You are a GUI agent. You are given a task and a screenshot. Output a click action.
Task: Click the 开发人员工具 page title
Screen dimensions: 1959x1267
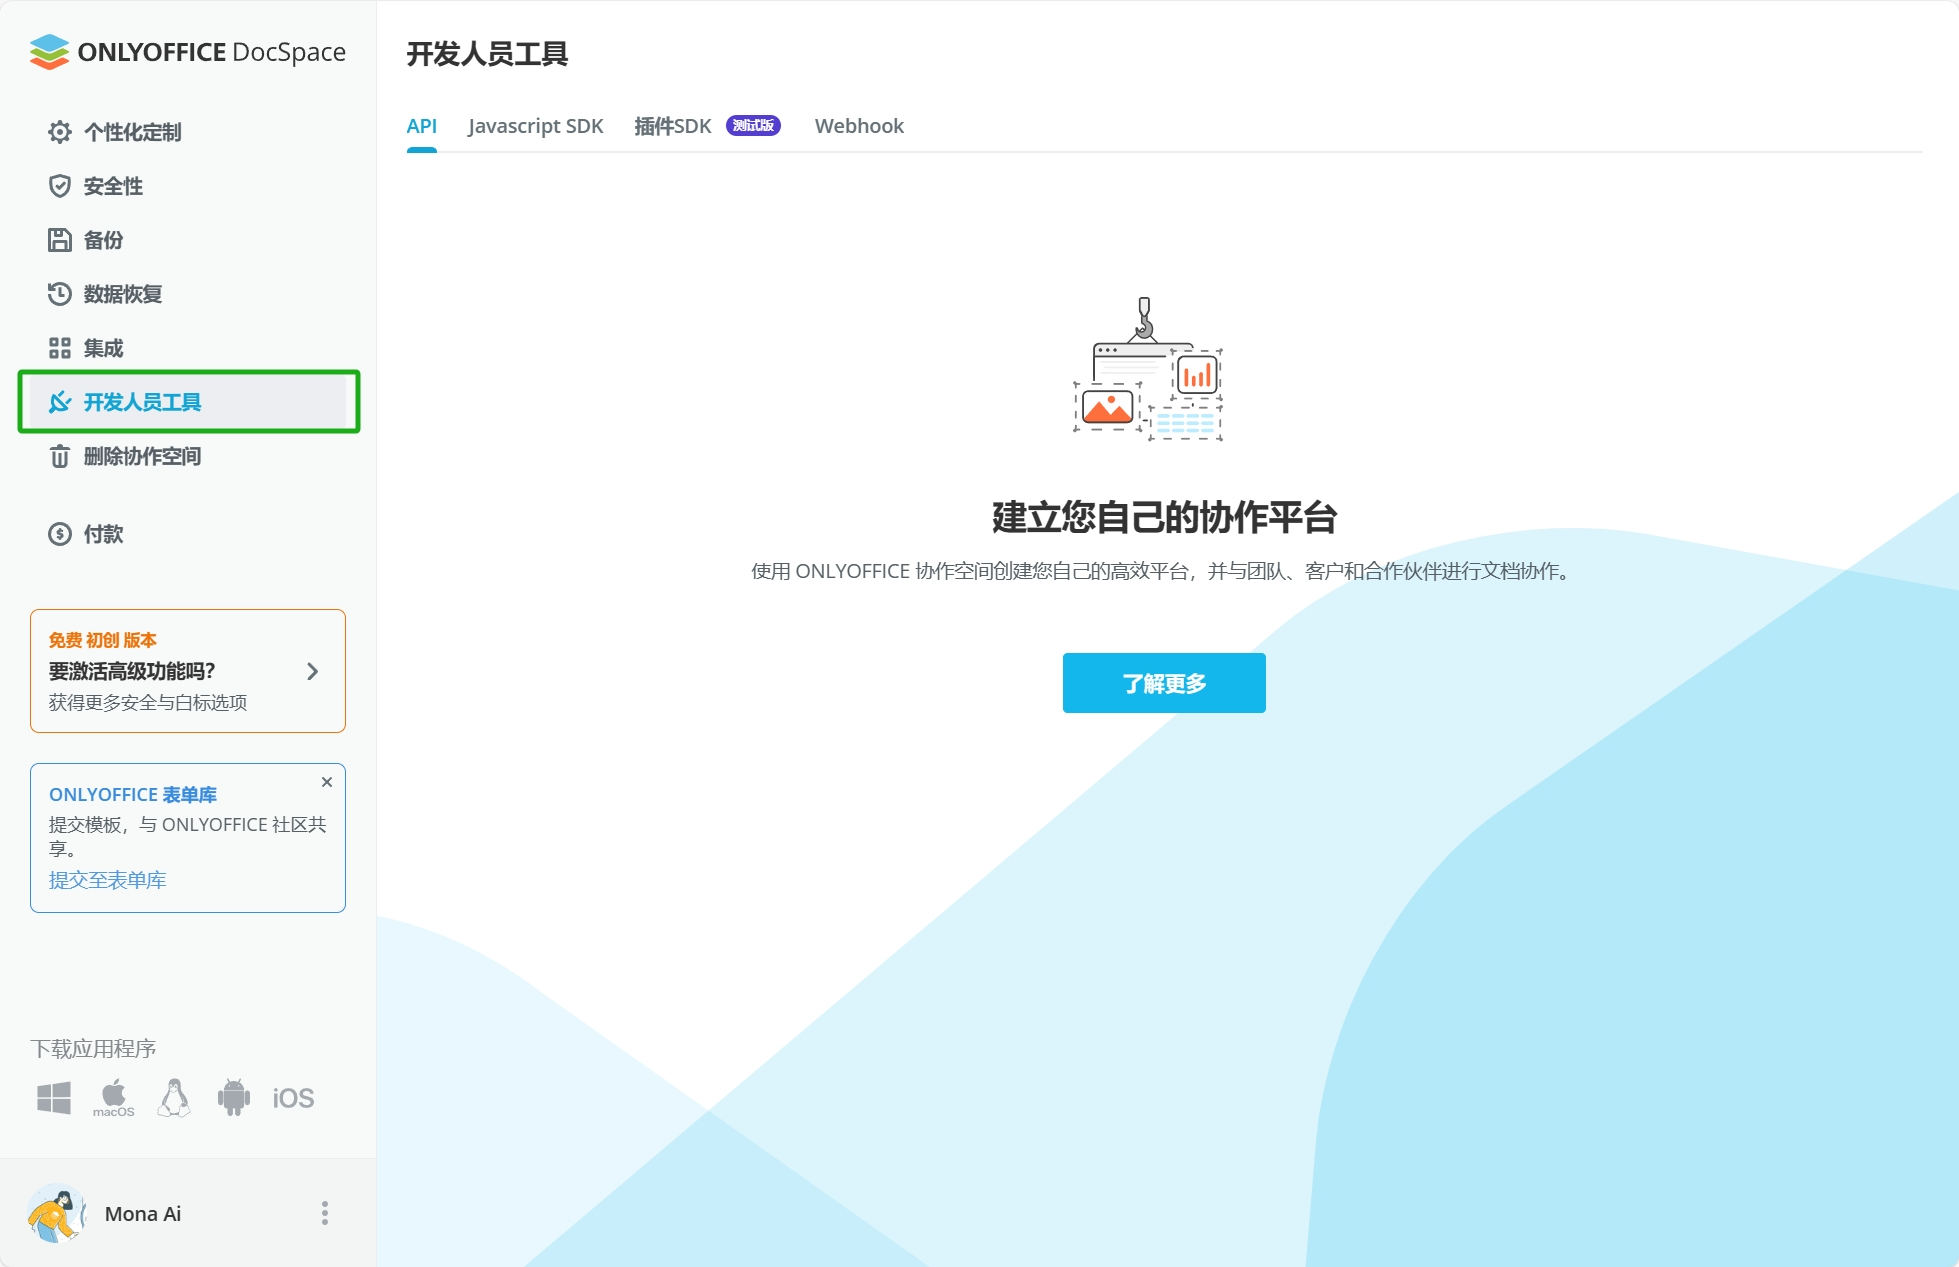coord(487,54)
